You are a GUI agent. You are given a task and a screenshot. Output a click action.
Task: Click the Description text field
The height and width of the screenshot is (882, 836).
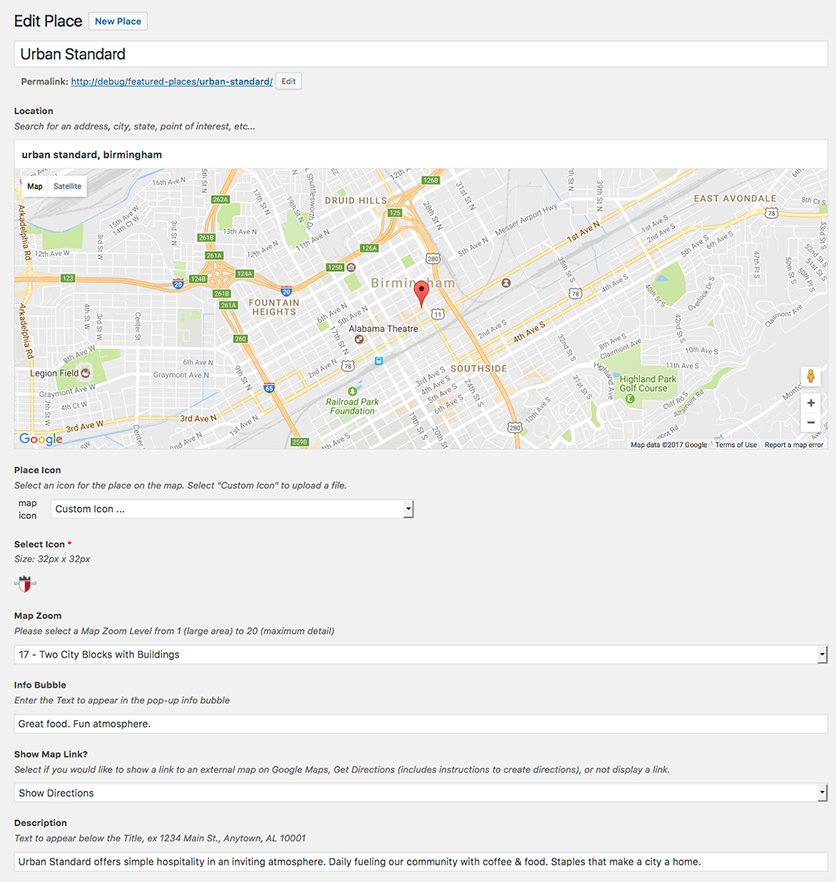pos(421,862)
